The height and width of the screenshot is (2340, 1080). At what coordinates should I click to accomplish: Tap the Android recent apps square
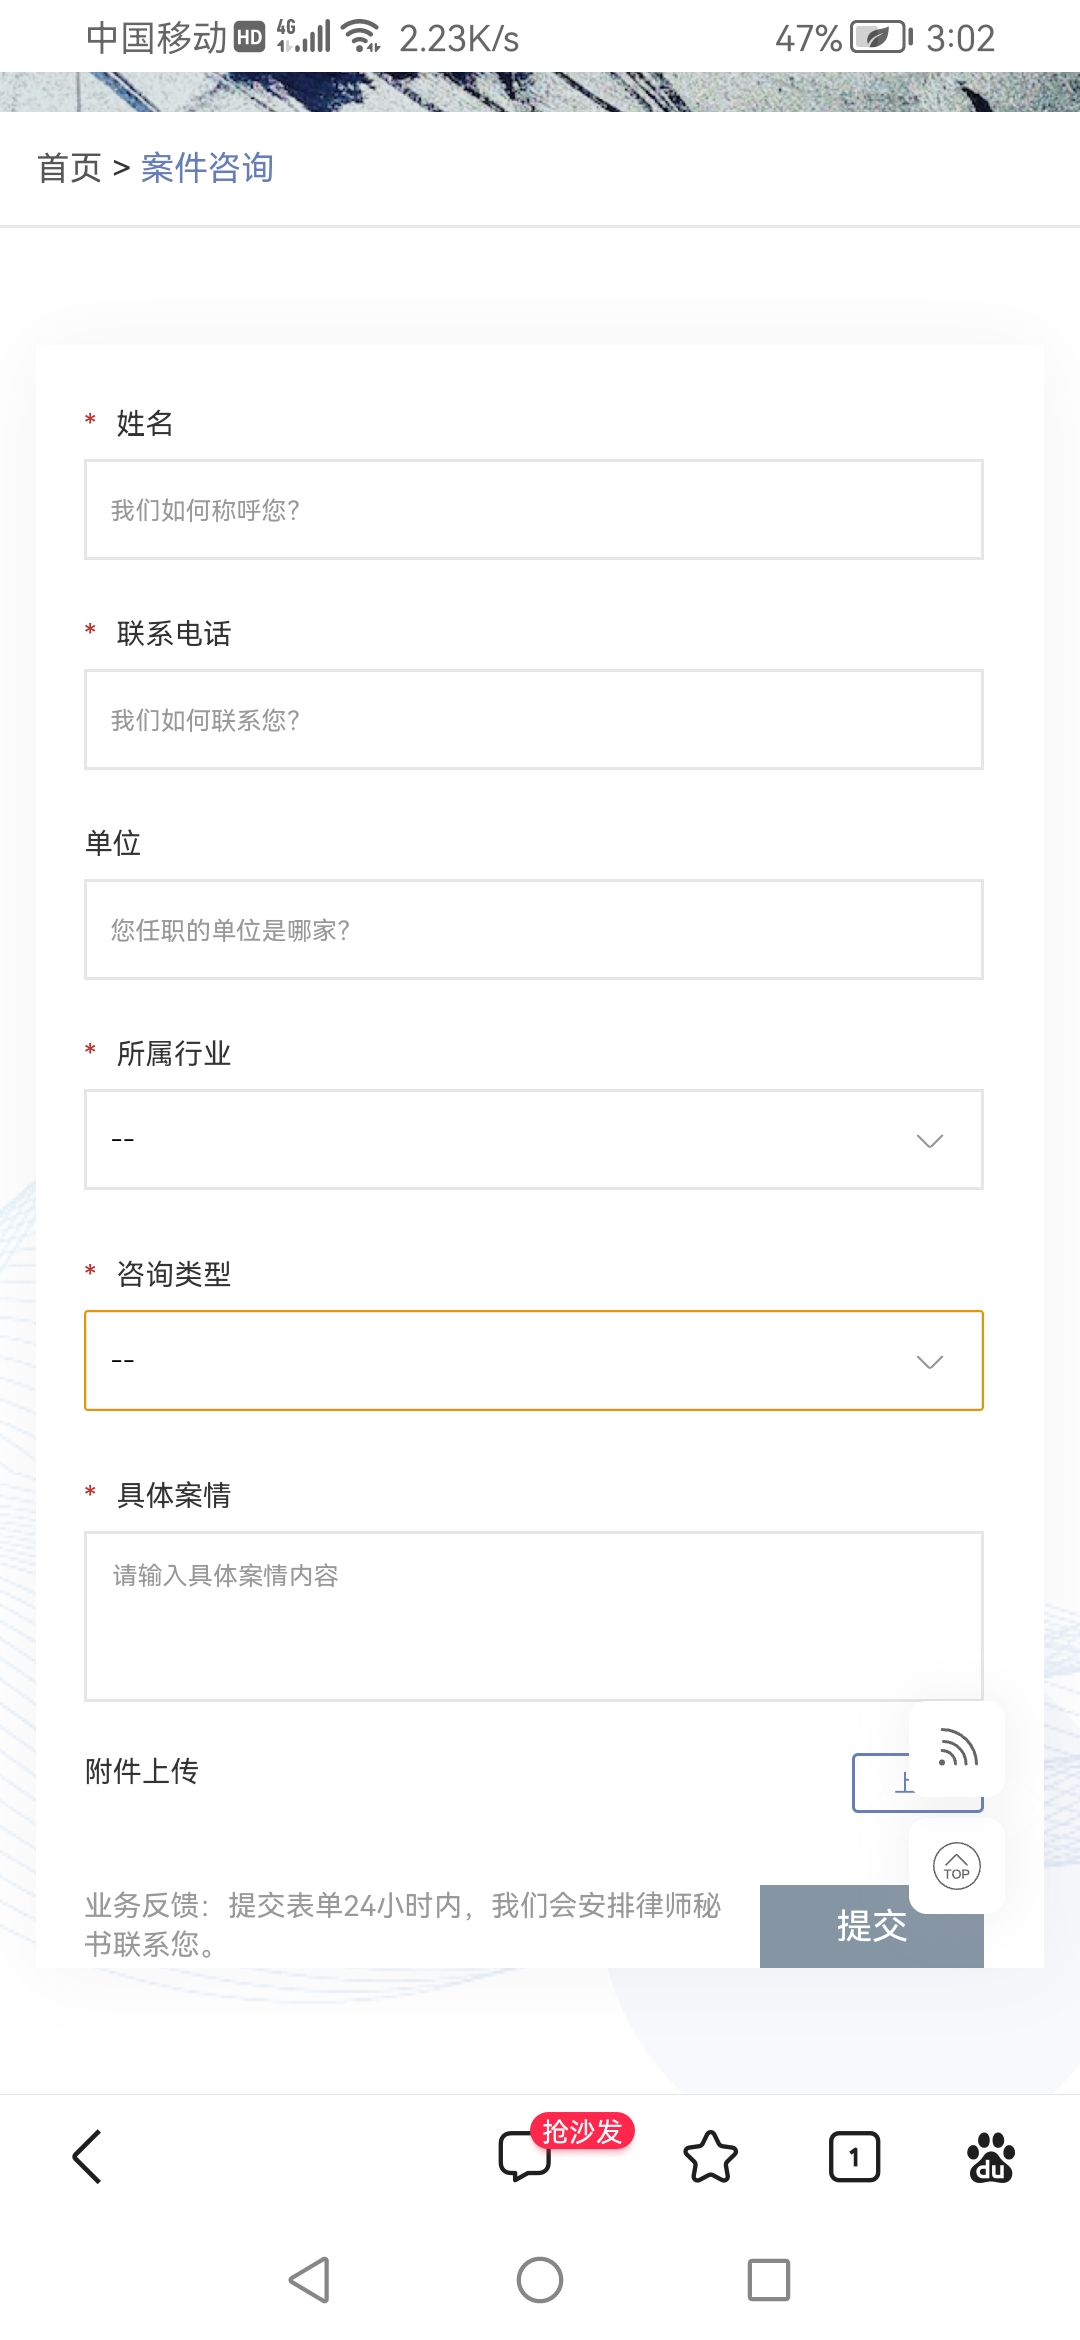tap(769, 2280)
